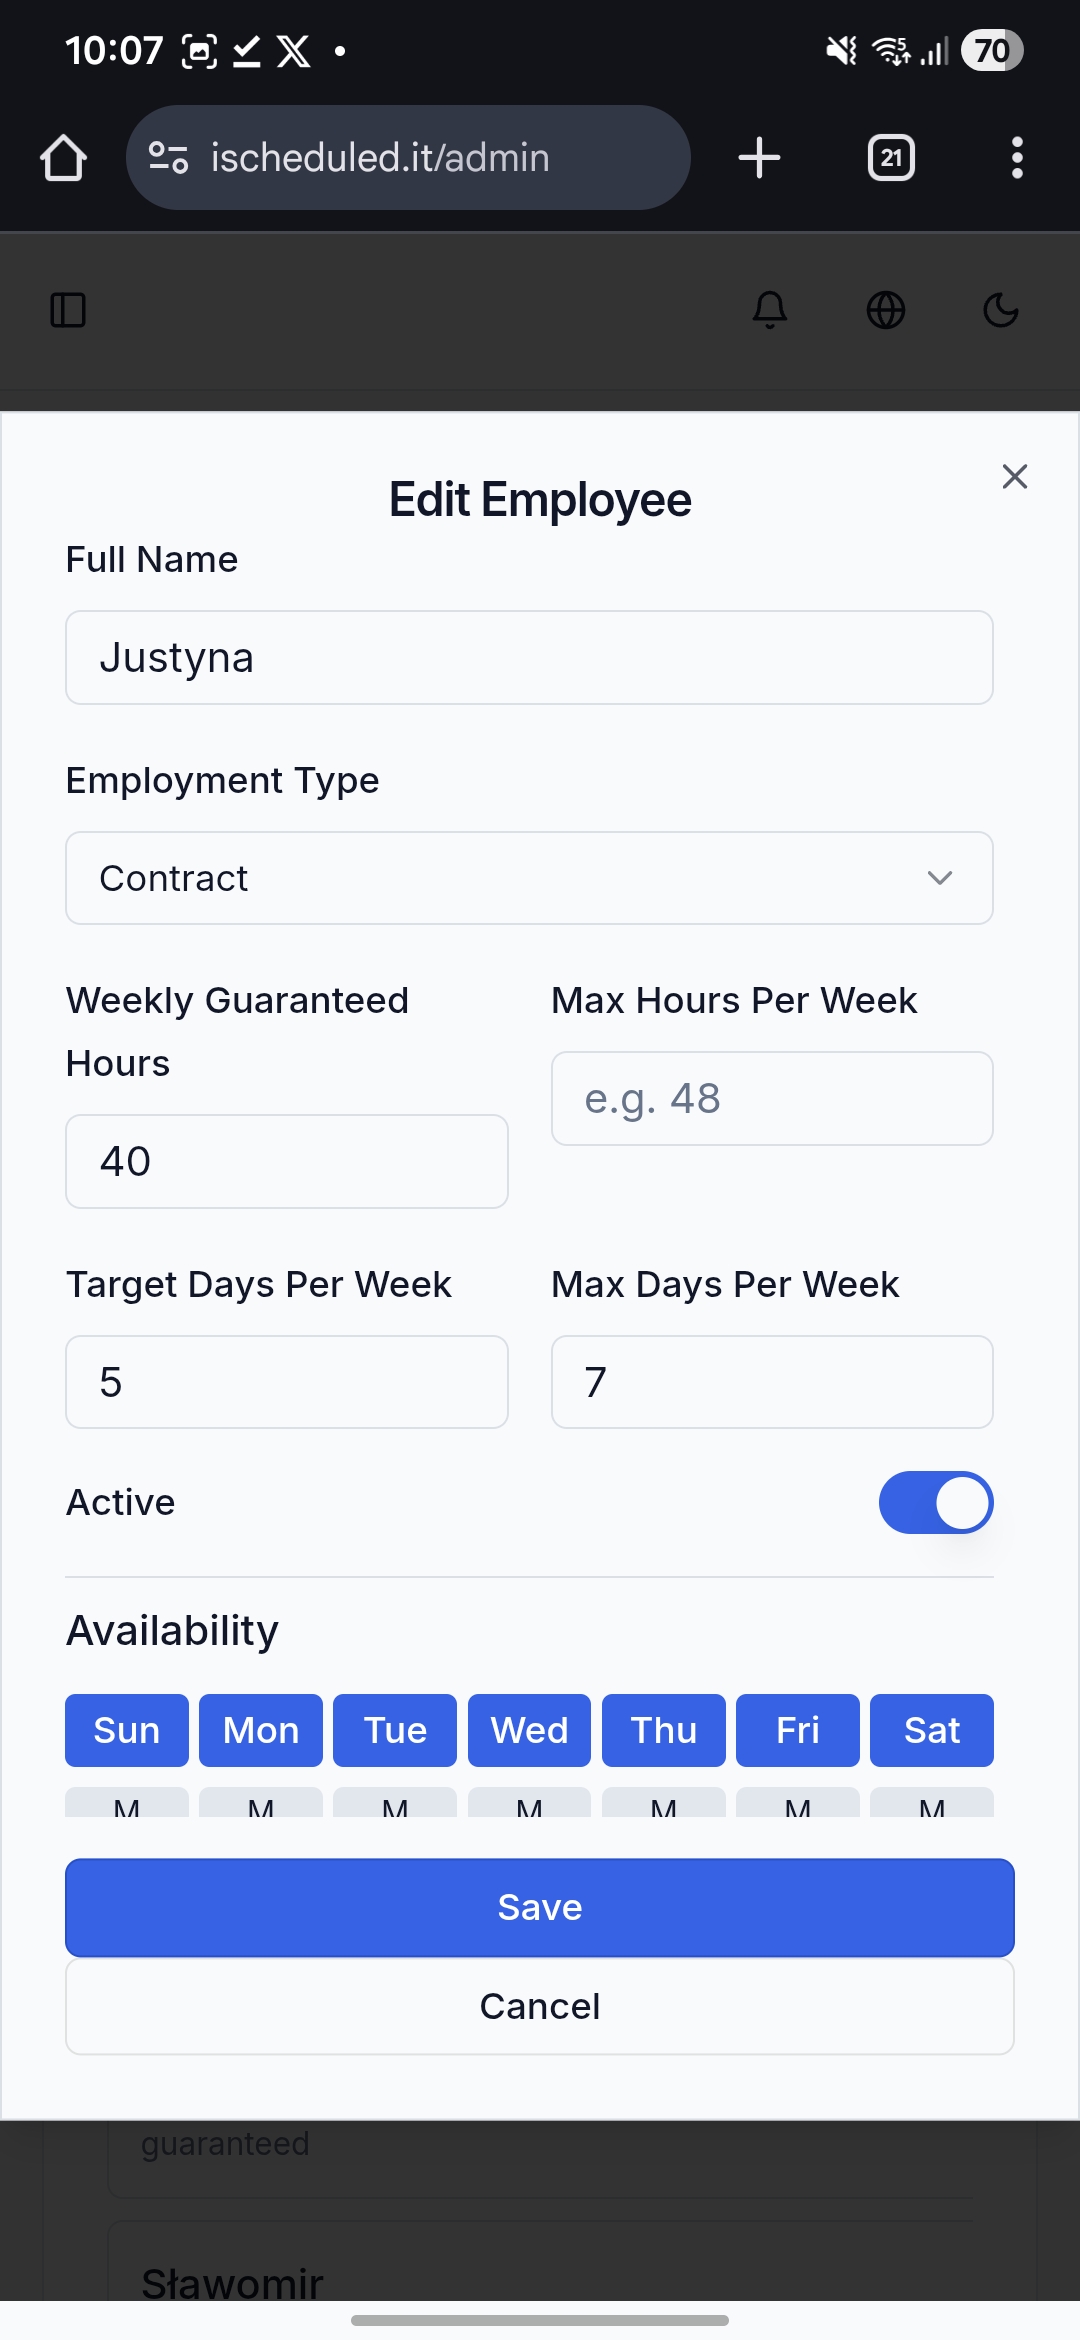Image resolution: width=1080 pixels, height=2340 pixels.
Task: Toggle the Active switch
Action: click(x=935, y=1502)
